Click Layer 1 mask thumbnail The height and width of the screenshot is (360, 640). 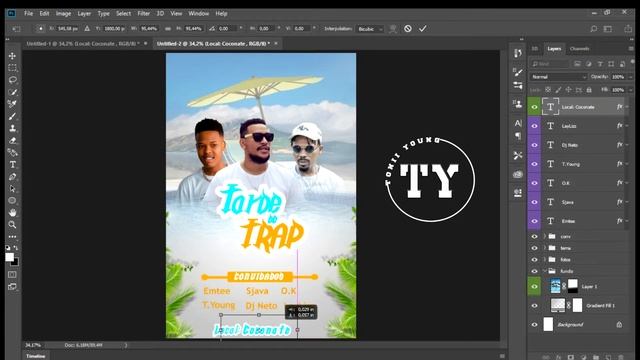[573, 286]
